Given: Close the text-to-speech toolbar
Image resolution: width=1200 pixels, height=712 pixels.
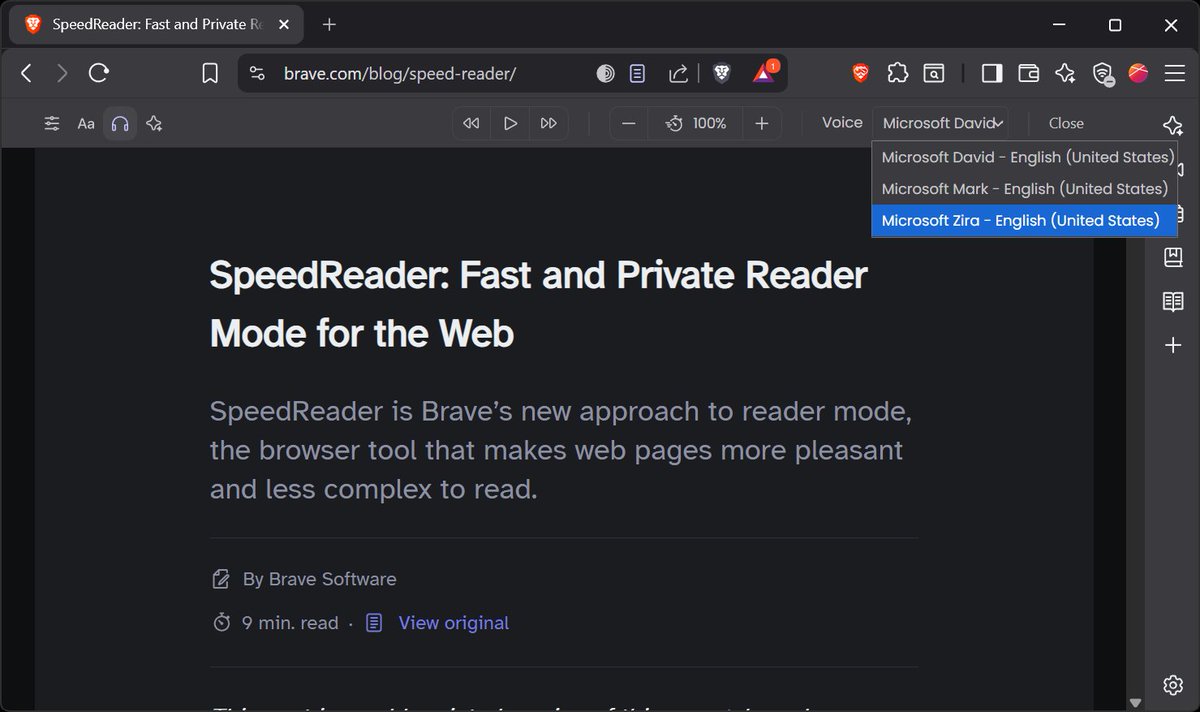Looking at the screenshot, I should pyautogui.click(x=1066, y=123).
